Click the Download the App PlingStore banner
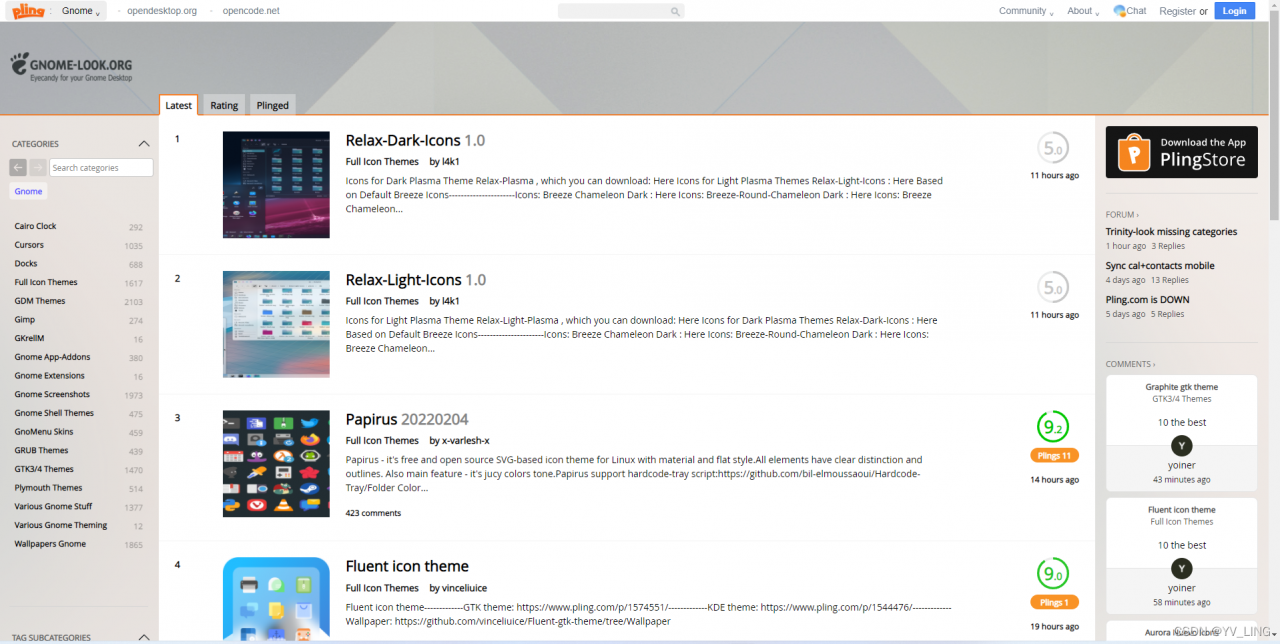This screenshot has height=644, width=1280. pos(1181,152)
